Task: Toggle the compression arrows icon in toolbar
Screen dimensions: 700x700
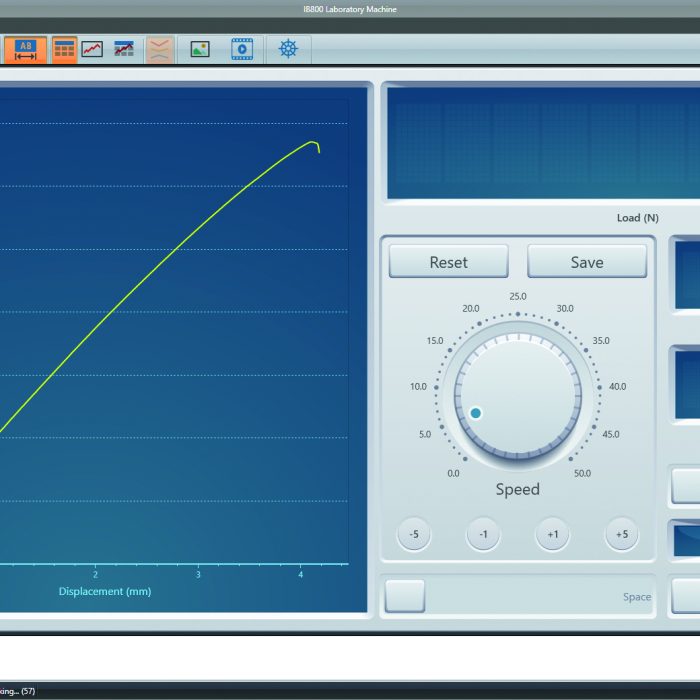Action: (160, 49)
